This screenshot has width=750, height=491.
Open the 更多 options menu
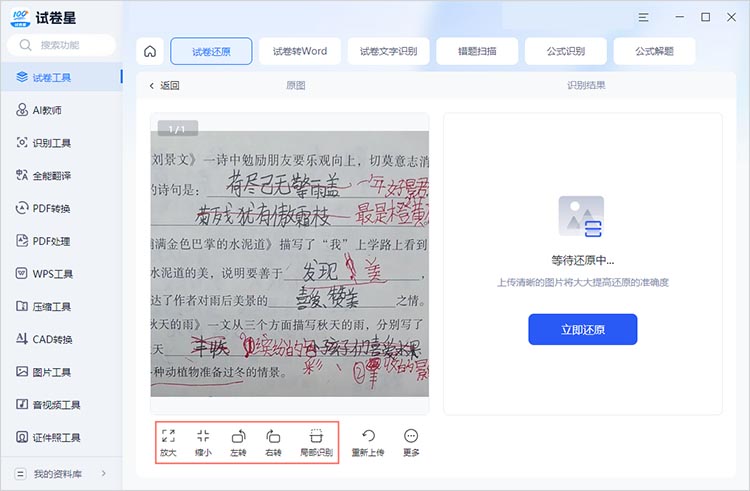[411, 442]
